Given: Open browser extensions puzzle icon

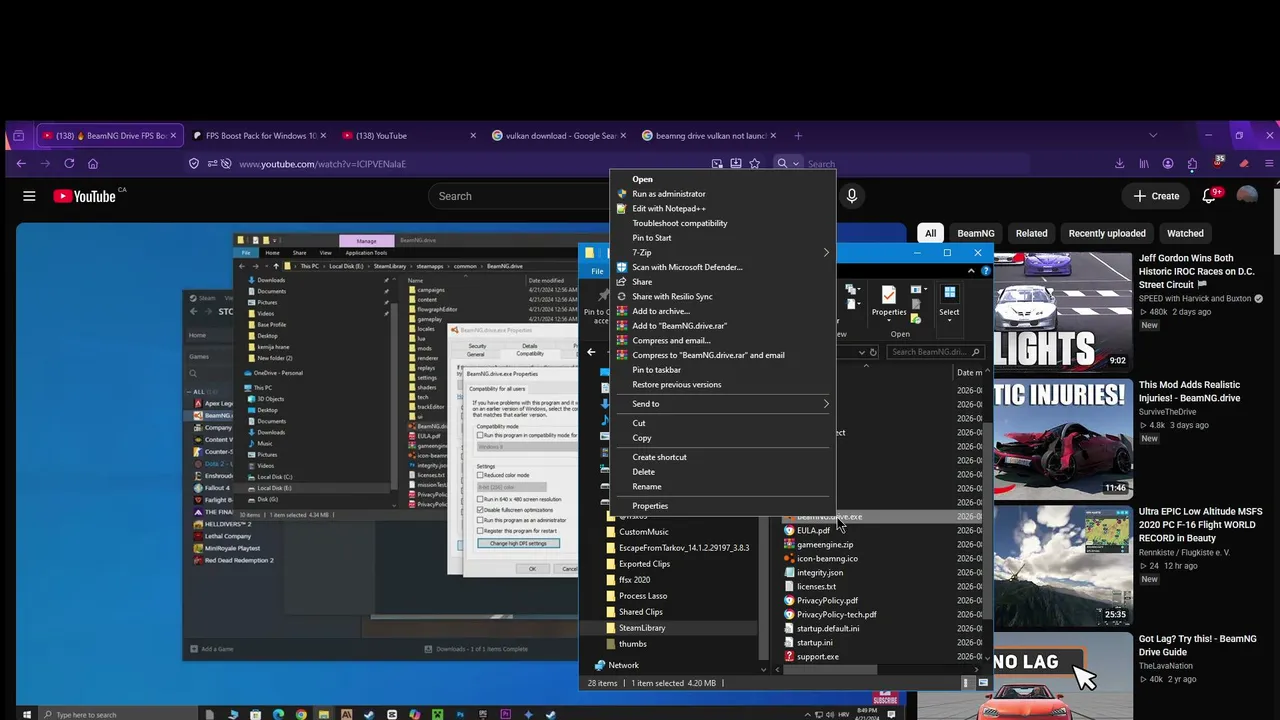Looking at the screenshot, I should [x=1192, y=164].
